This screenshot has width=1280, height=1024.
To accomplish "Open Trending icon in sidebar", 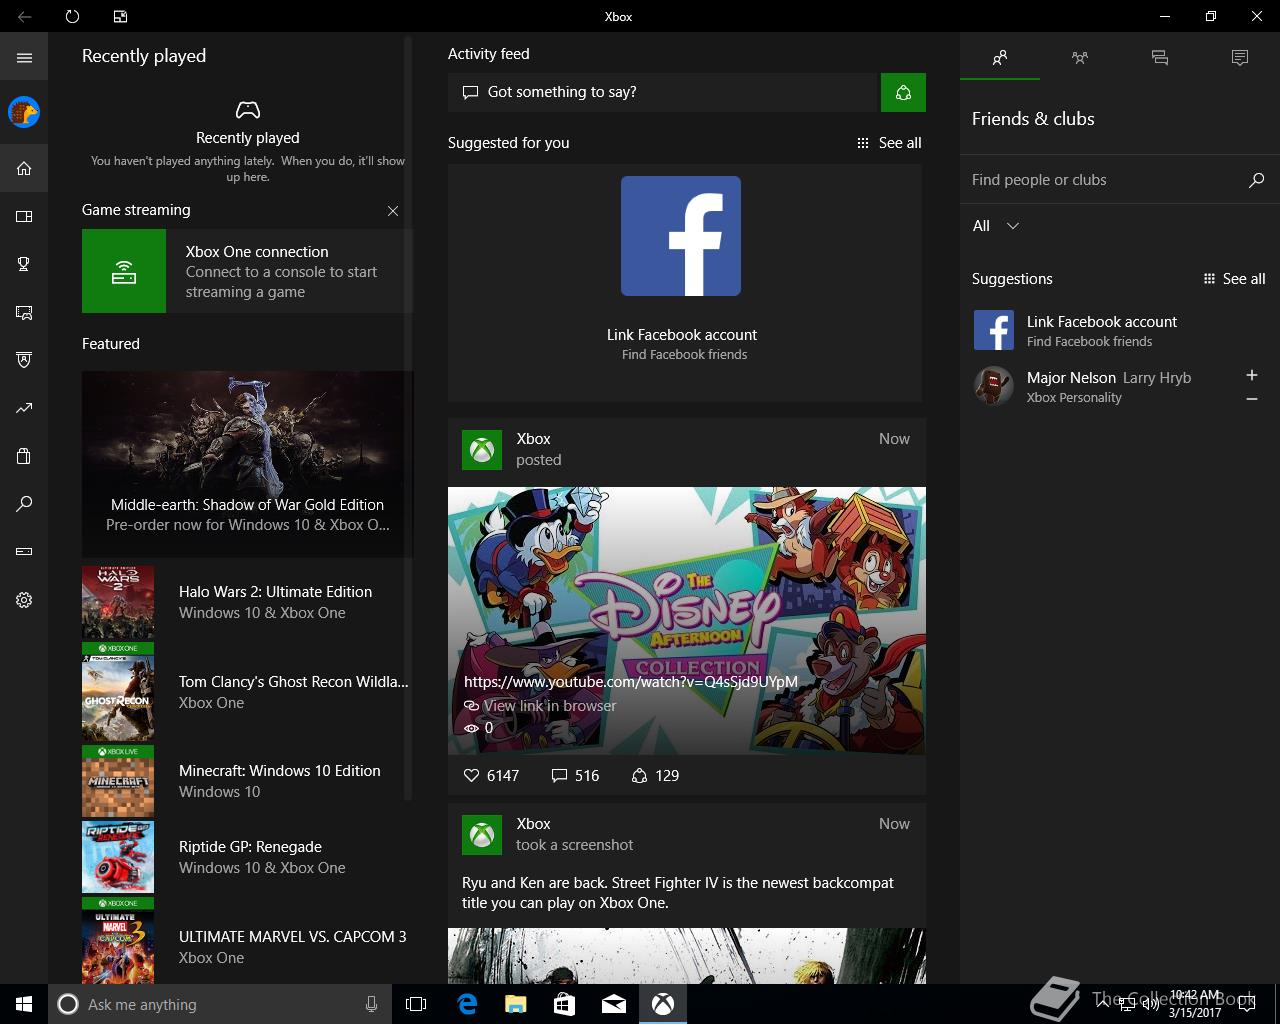I will click(x=24, y=408).
